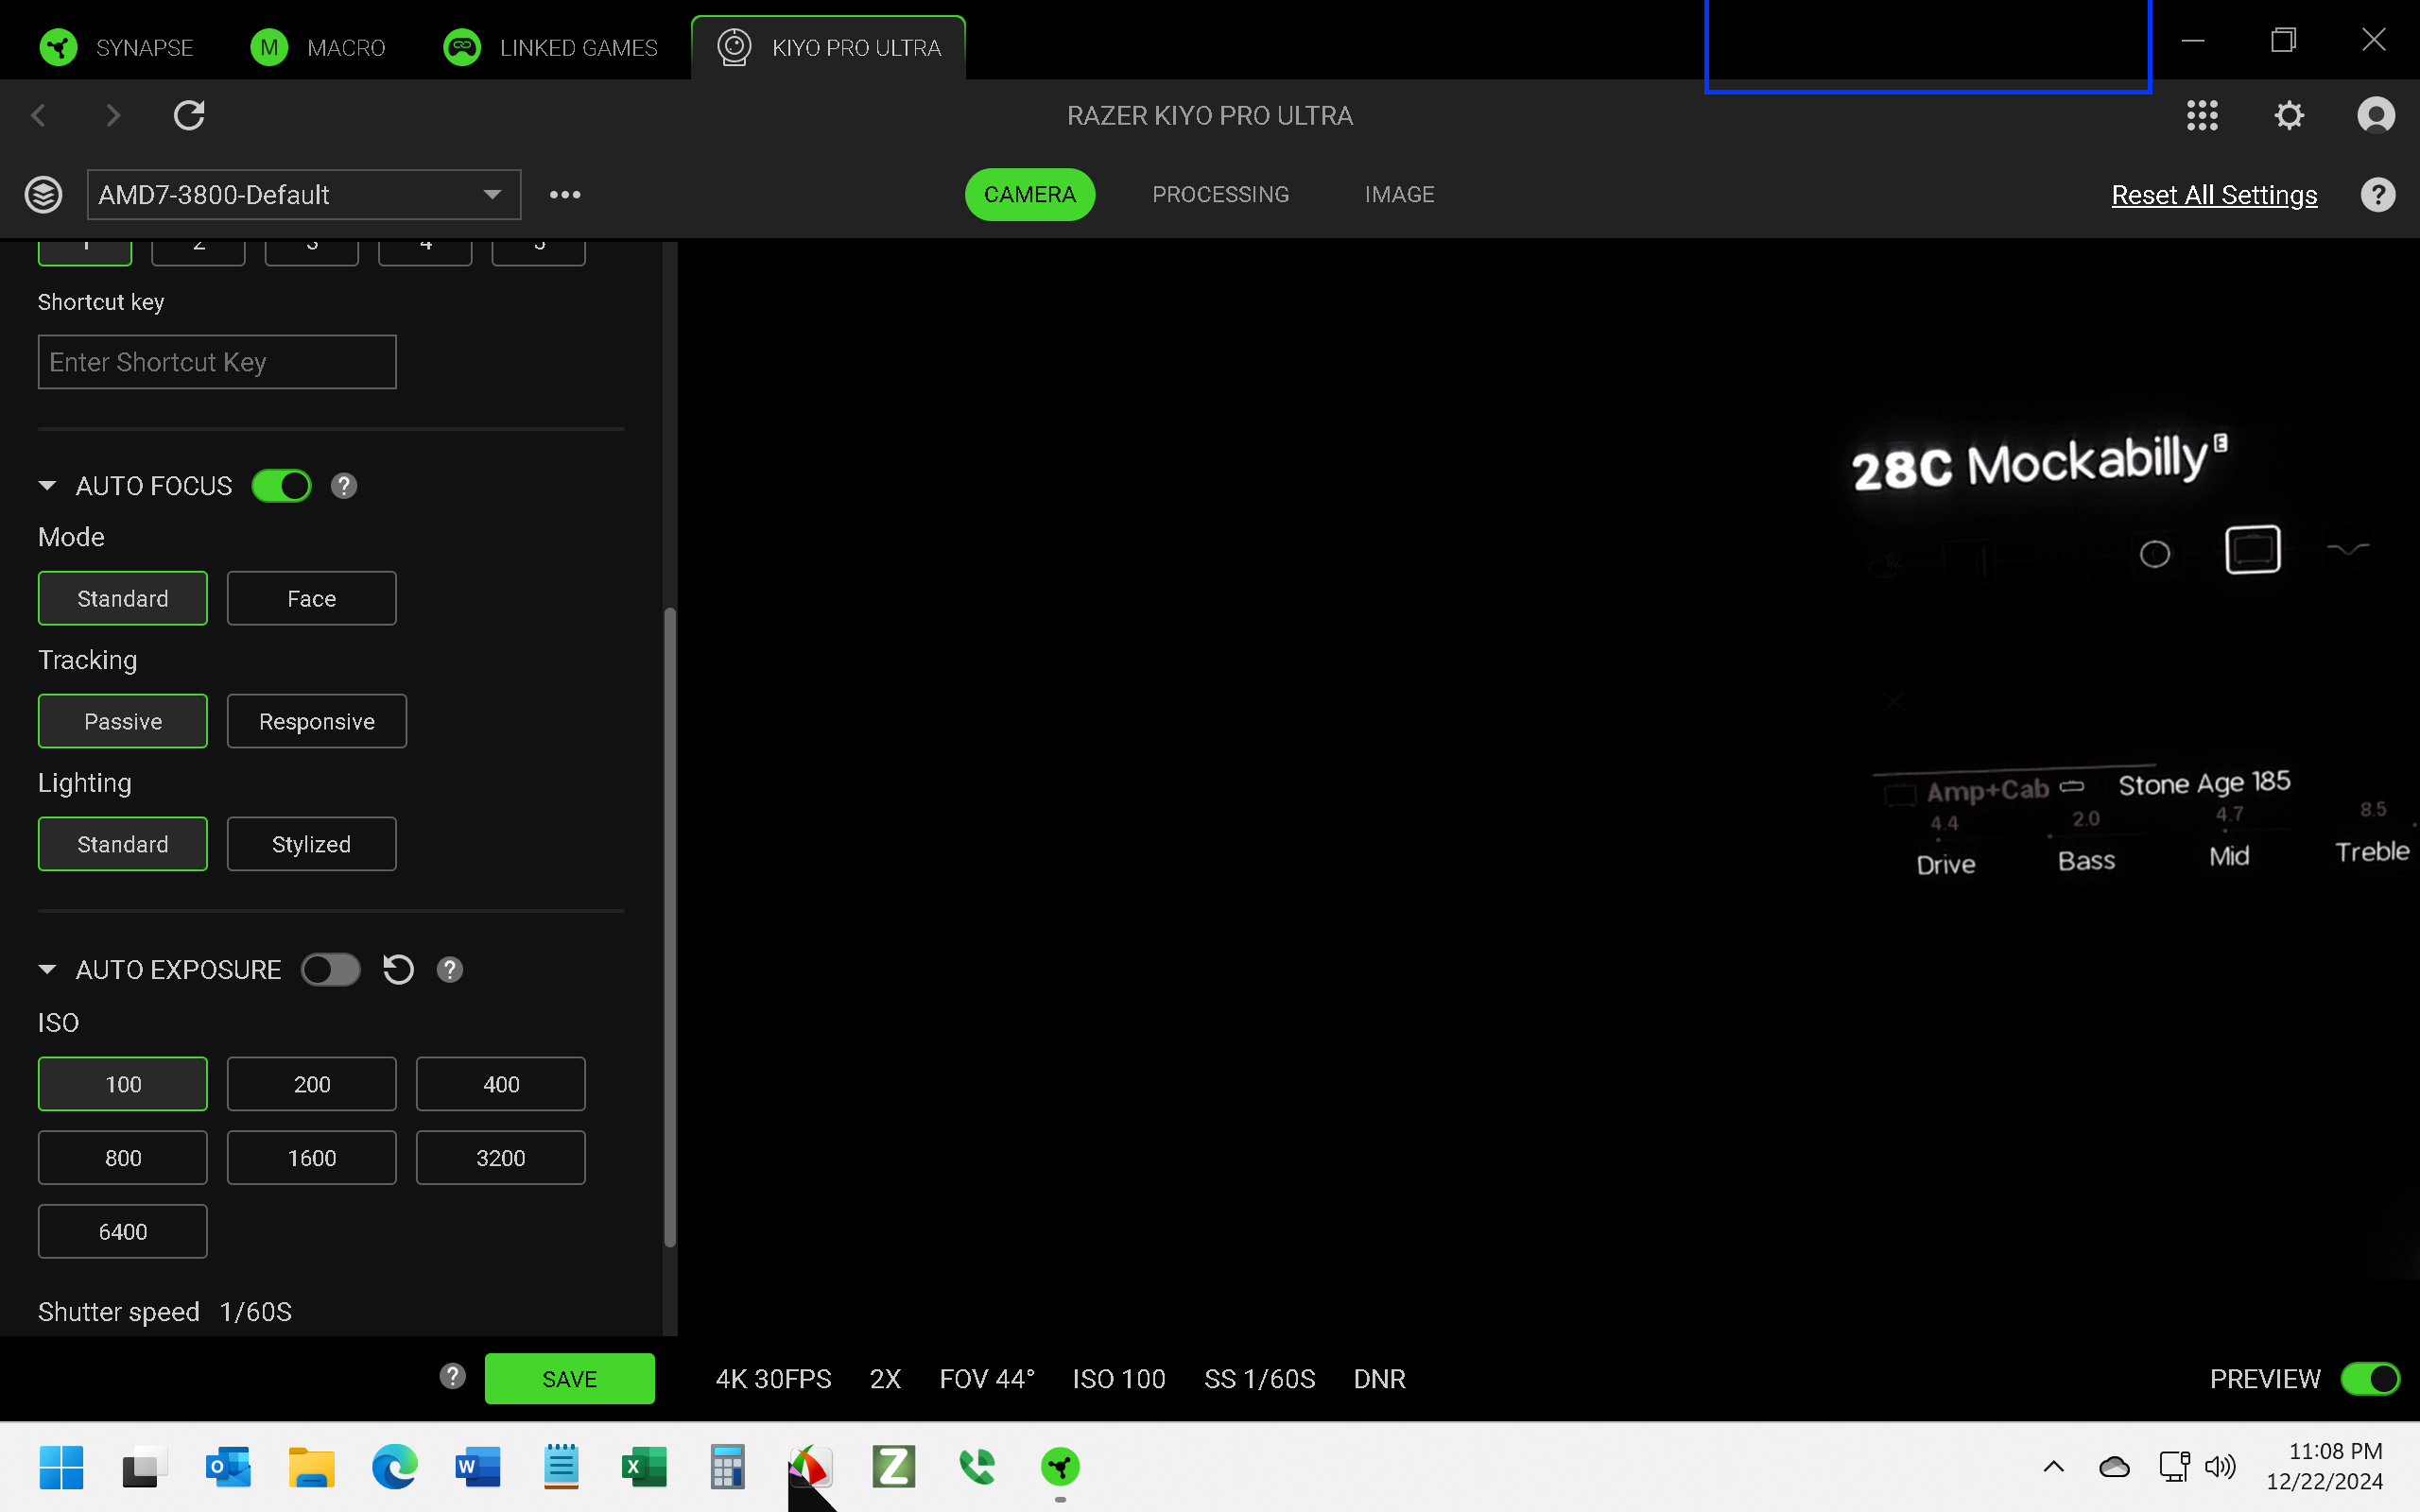Click the forward navigation arrow
Viewport: 2420px width, 1512px height.
112,116
